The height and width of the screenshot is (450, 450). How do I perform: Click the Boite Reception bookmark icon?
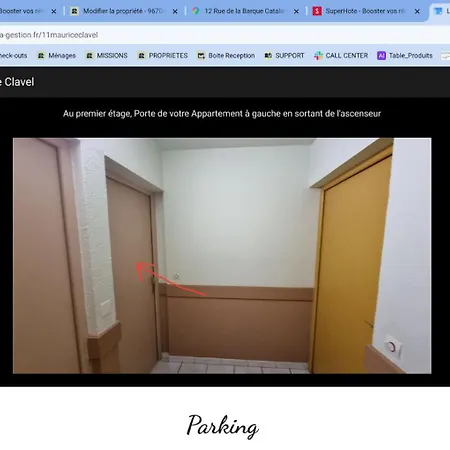pyautogui.click(x=201, y=56)
